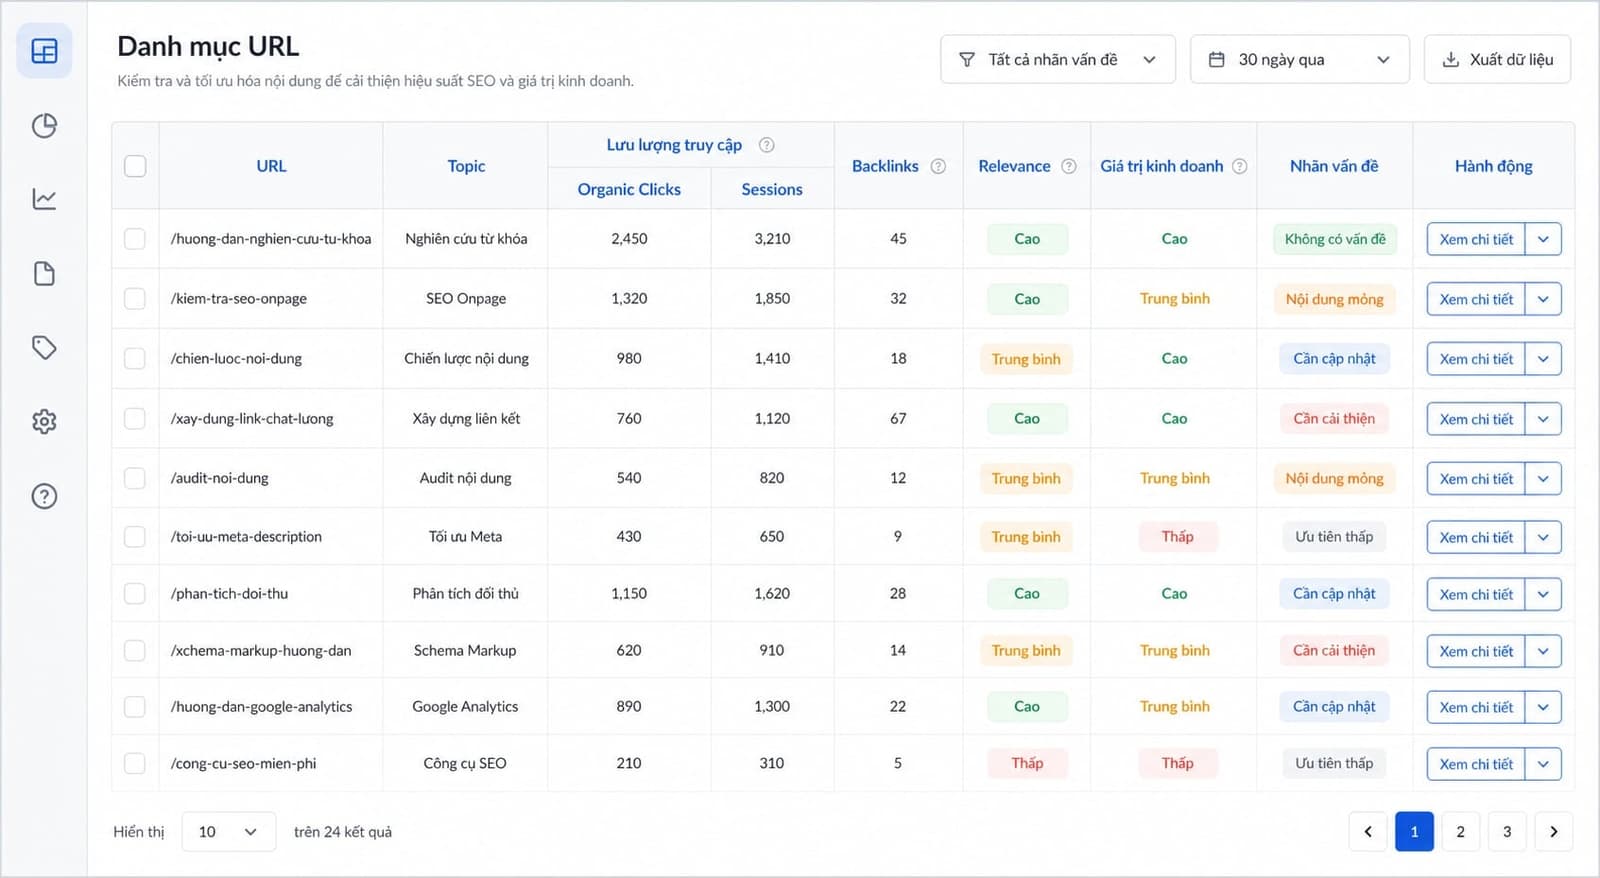1600x878 pixels.
Task: Select the /huong-dan-nghien-cuu-tu-khoa row checkbox
Action: tap(135, 239)
